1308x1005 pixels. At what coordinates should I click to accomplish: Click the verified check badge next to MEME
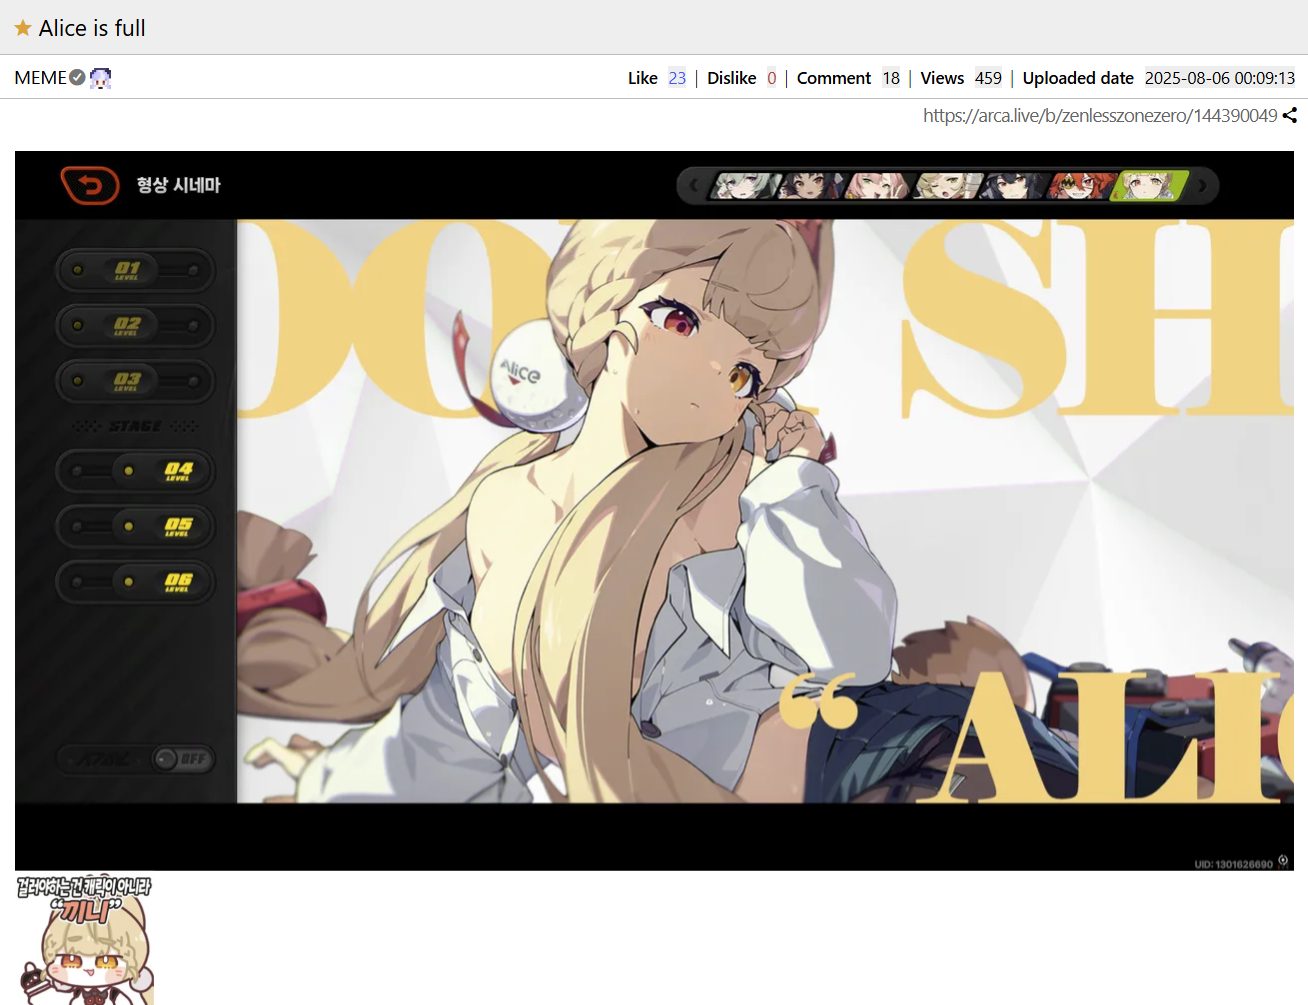(x=77, y=77)
